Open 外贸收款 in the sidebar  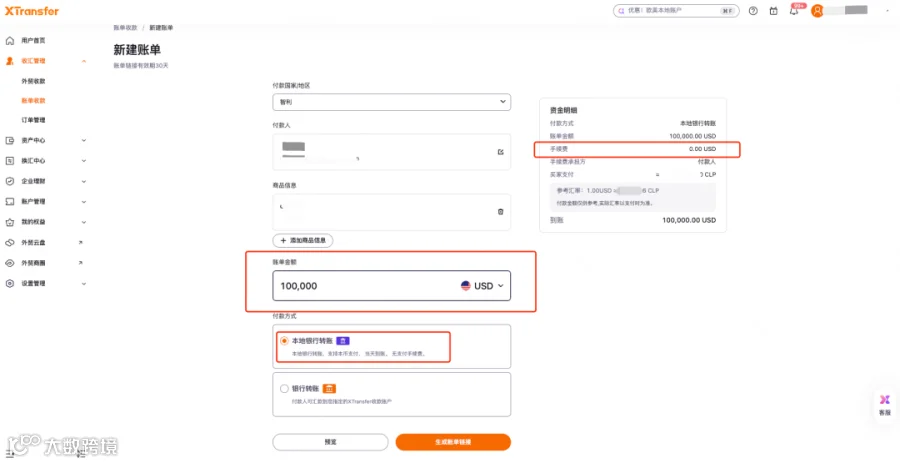point(33,81)
